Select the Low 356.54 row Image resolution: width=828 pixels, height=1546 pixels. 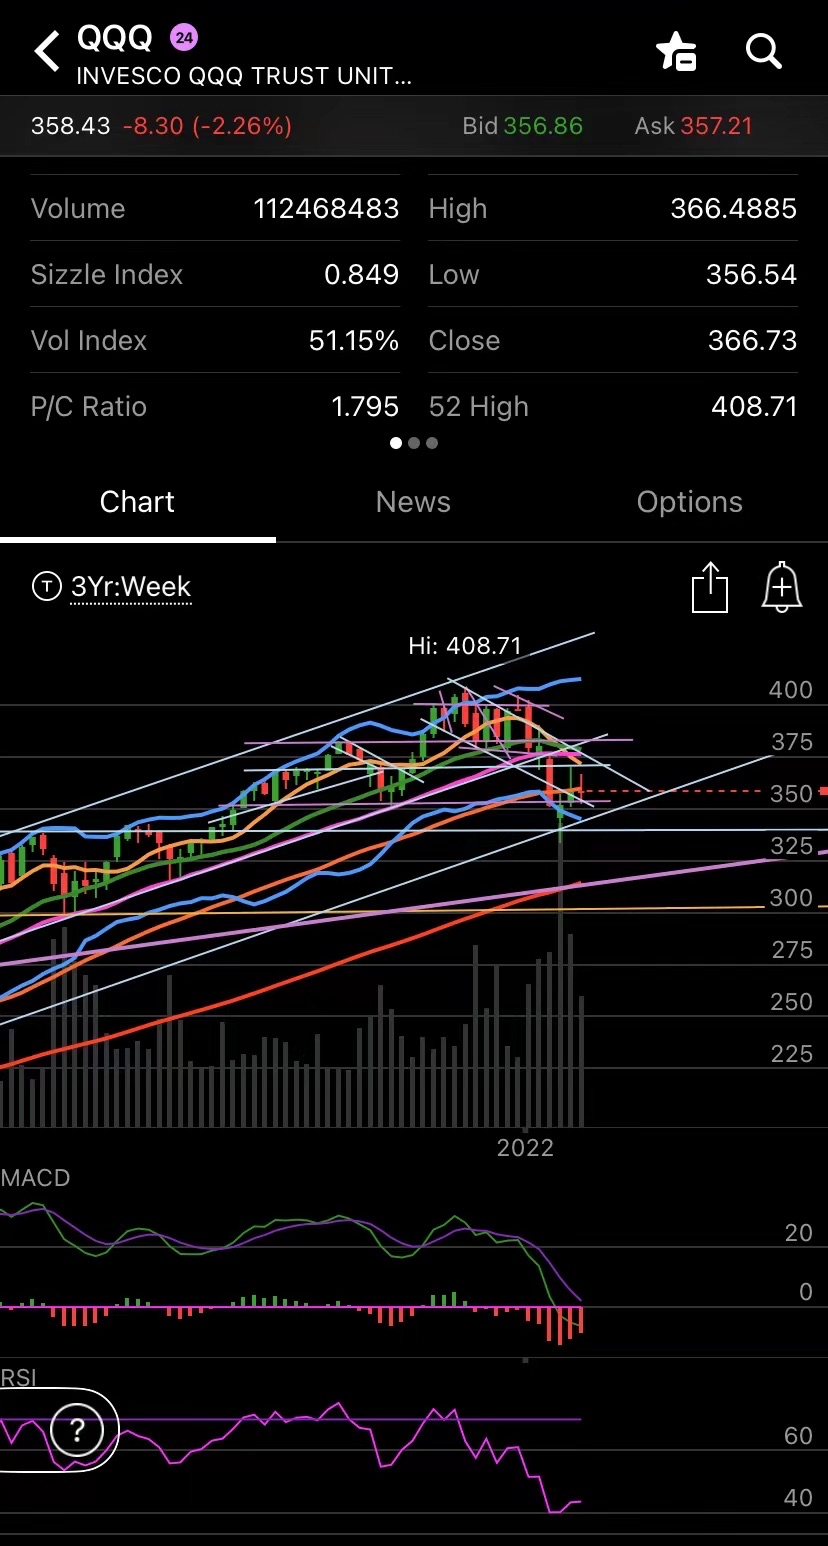click(613, 274)
